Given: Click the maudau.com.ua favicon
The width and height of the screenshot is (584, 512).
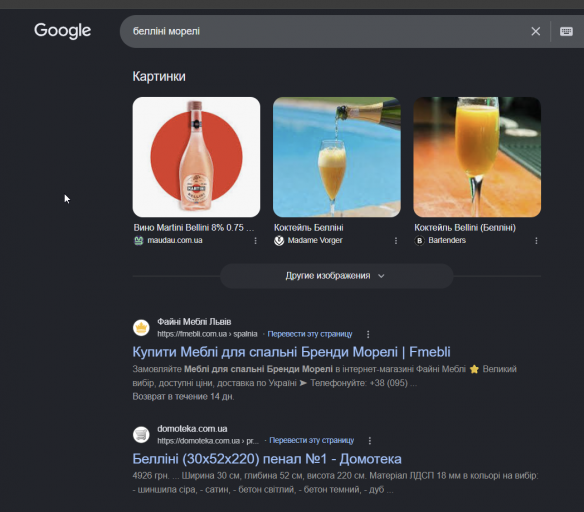Looking at the screenshot, I should 139,241.
